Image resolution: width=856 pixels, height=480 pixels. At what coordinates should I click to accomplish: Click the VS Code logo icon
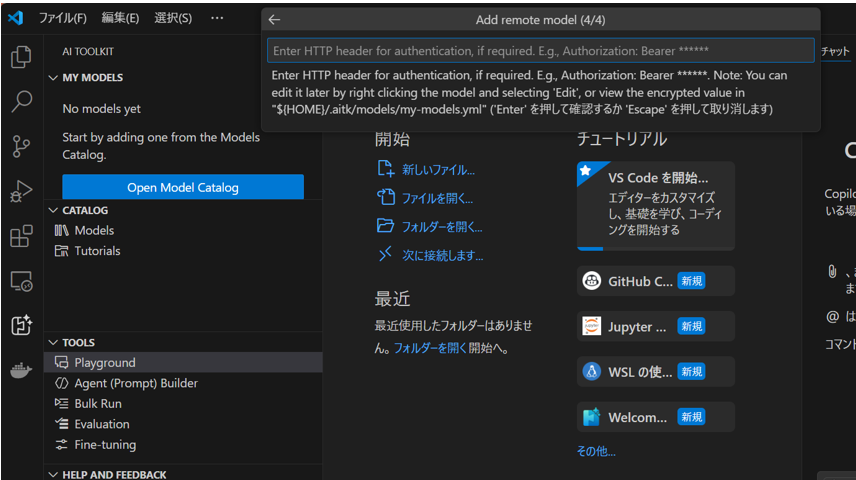pos(16,17)
